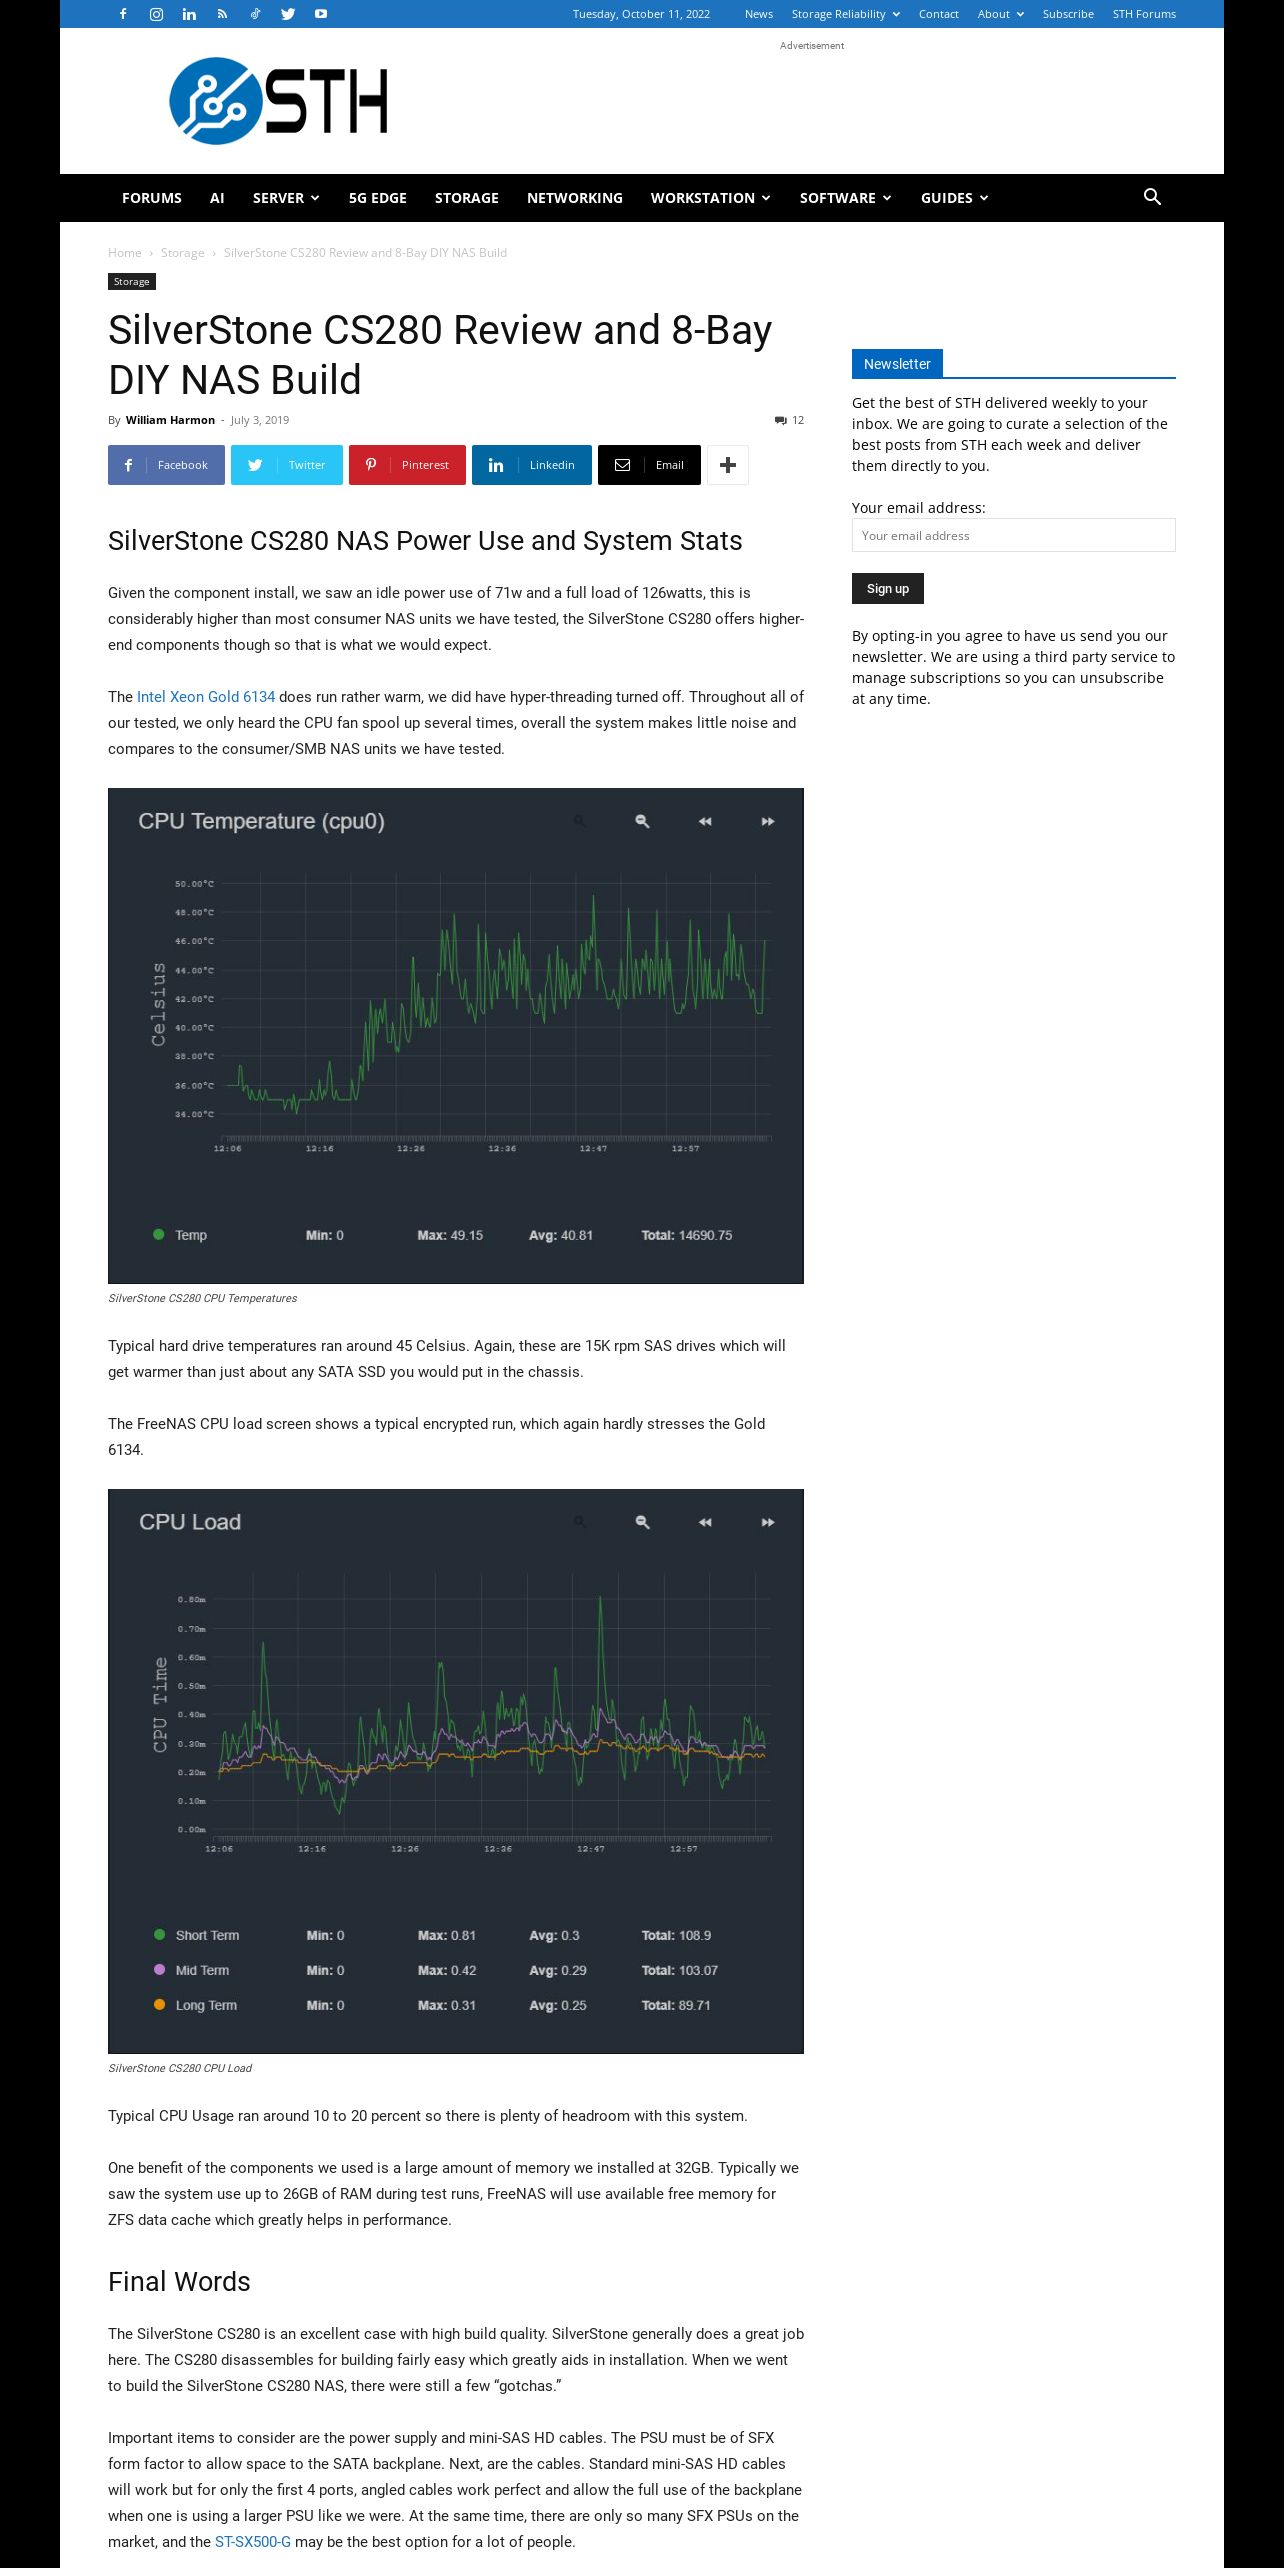This screenshot has height=2568, width=1284.
Task: Select the Newsletter tab heading
Action: click(897, 364)
